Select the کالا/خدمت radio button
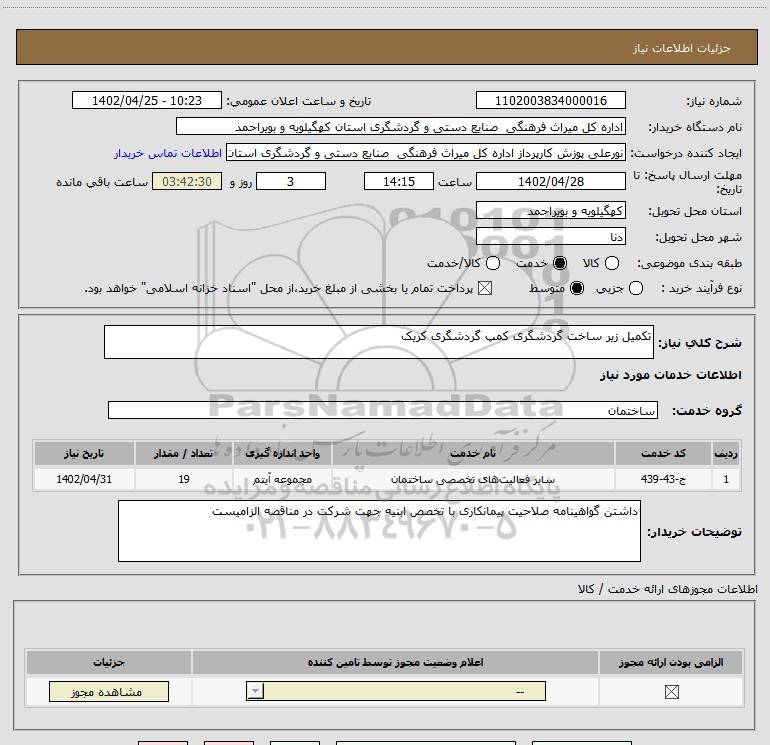The image size is (770, 745). (x=493, y=263)
